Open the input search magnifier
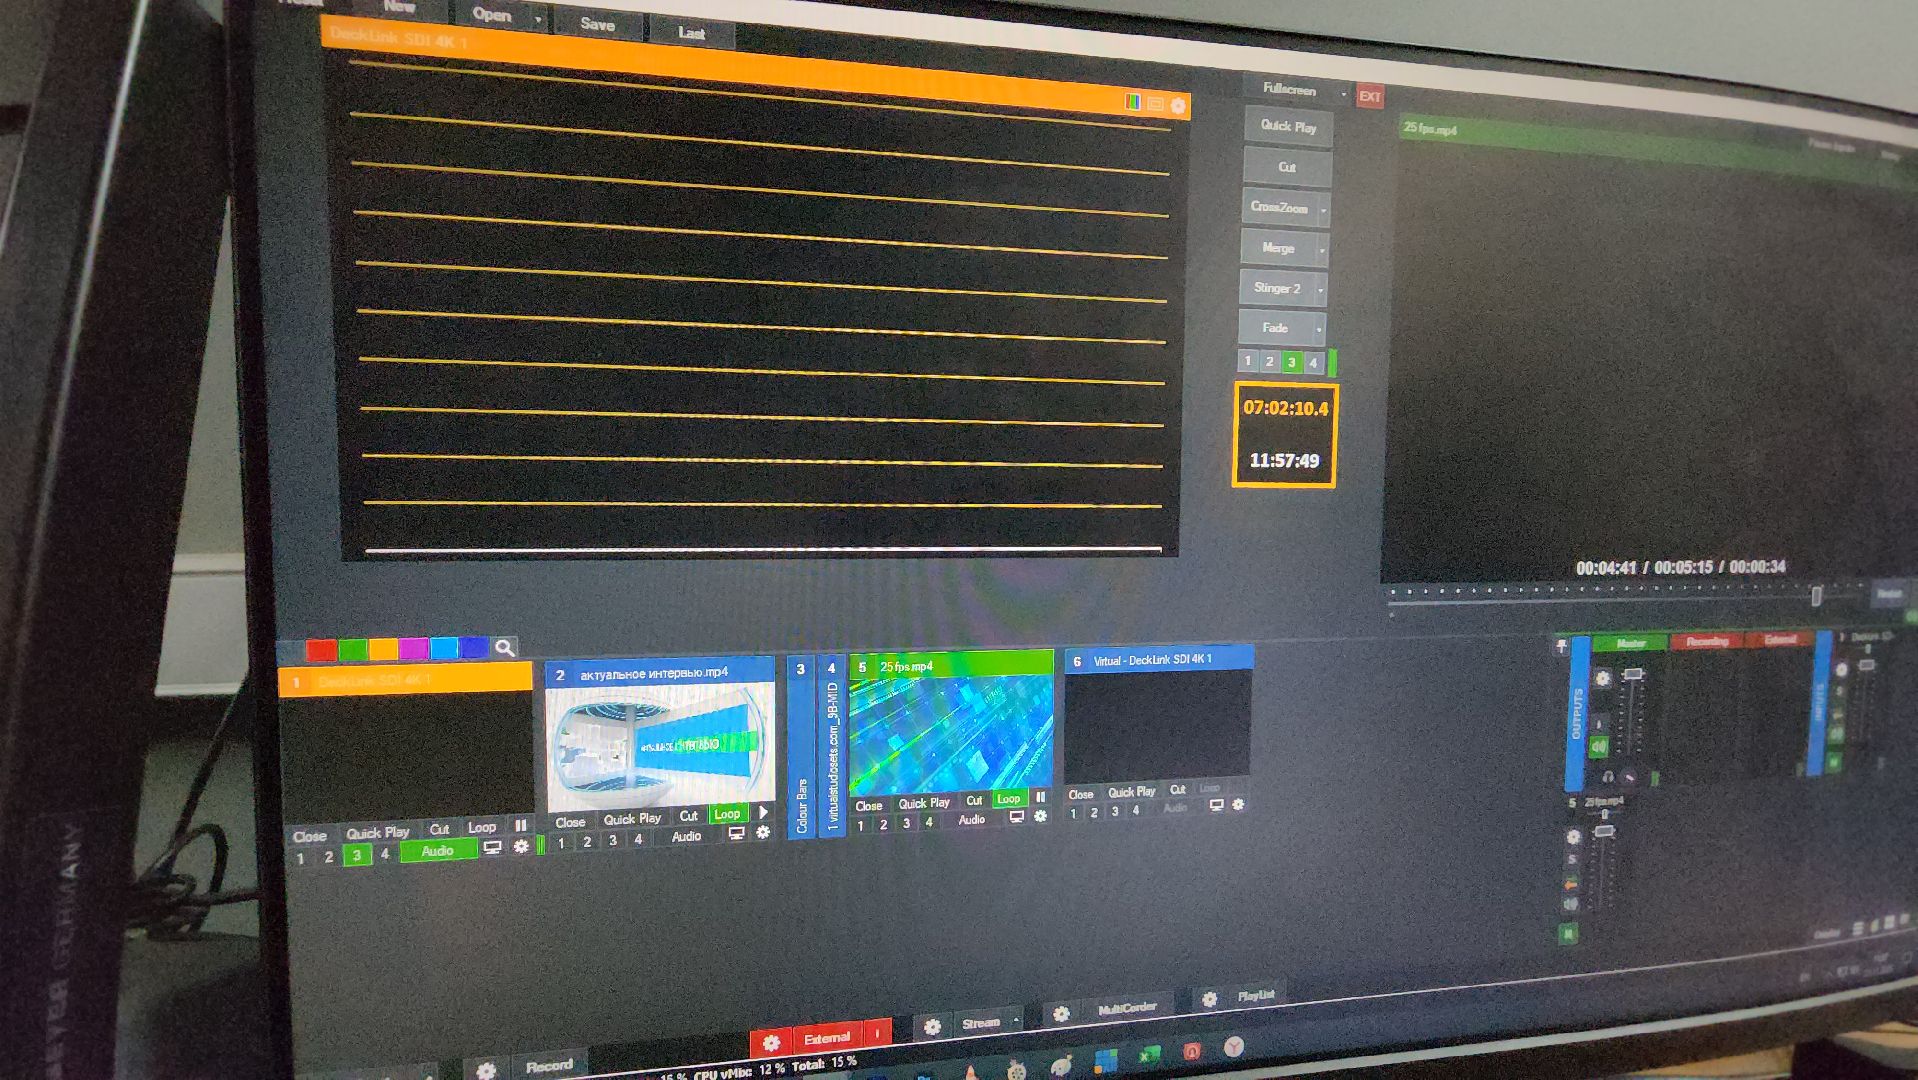Screen dimensions: 1918x1080 click(x=505, y=648)
